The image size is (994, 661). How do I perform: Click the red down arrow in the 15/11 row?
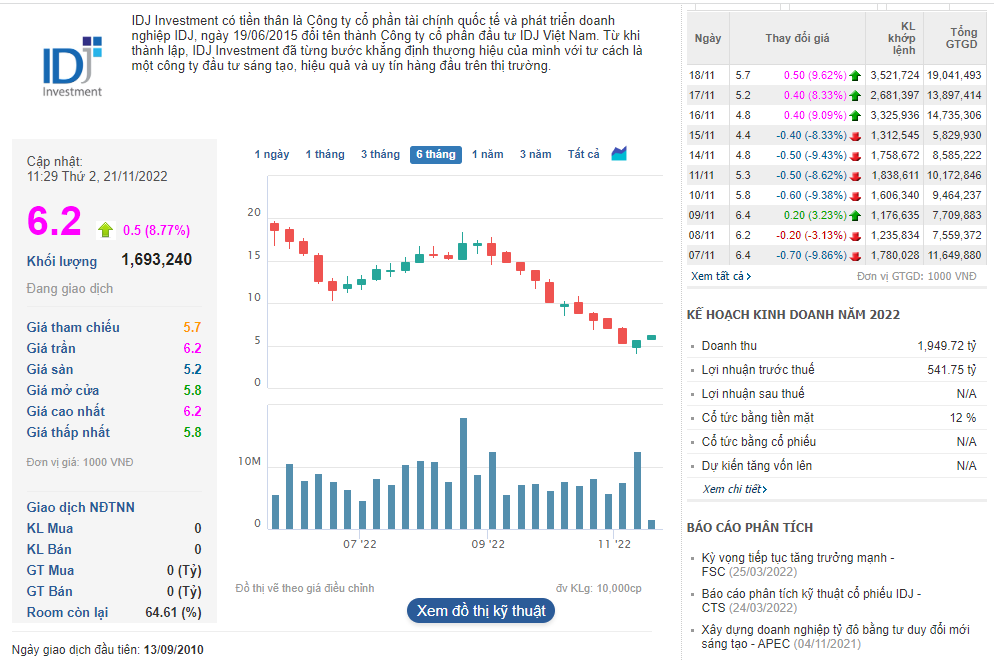point(855,136)
